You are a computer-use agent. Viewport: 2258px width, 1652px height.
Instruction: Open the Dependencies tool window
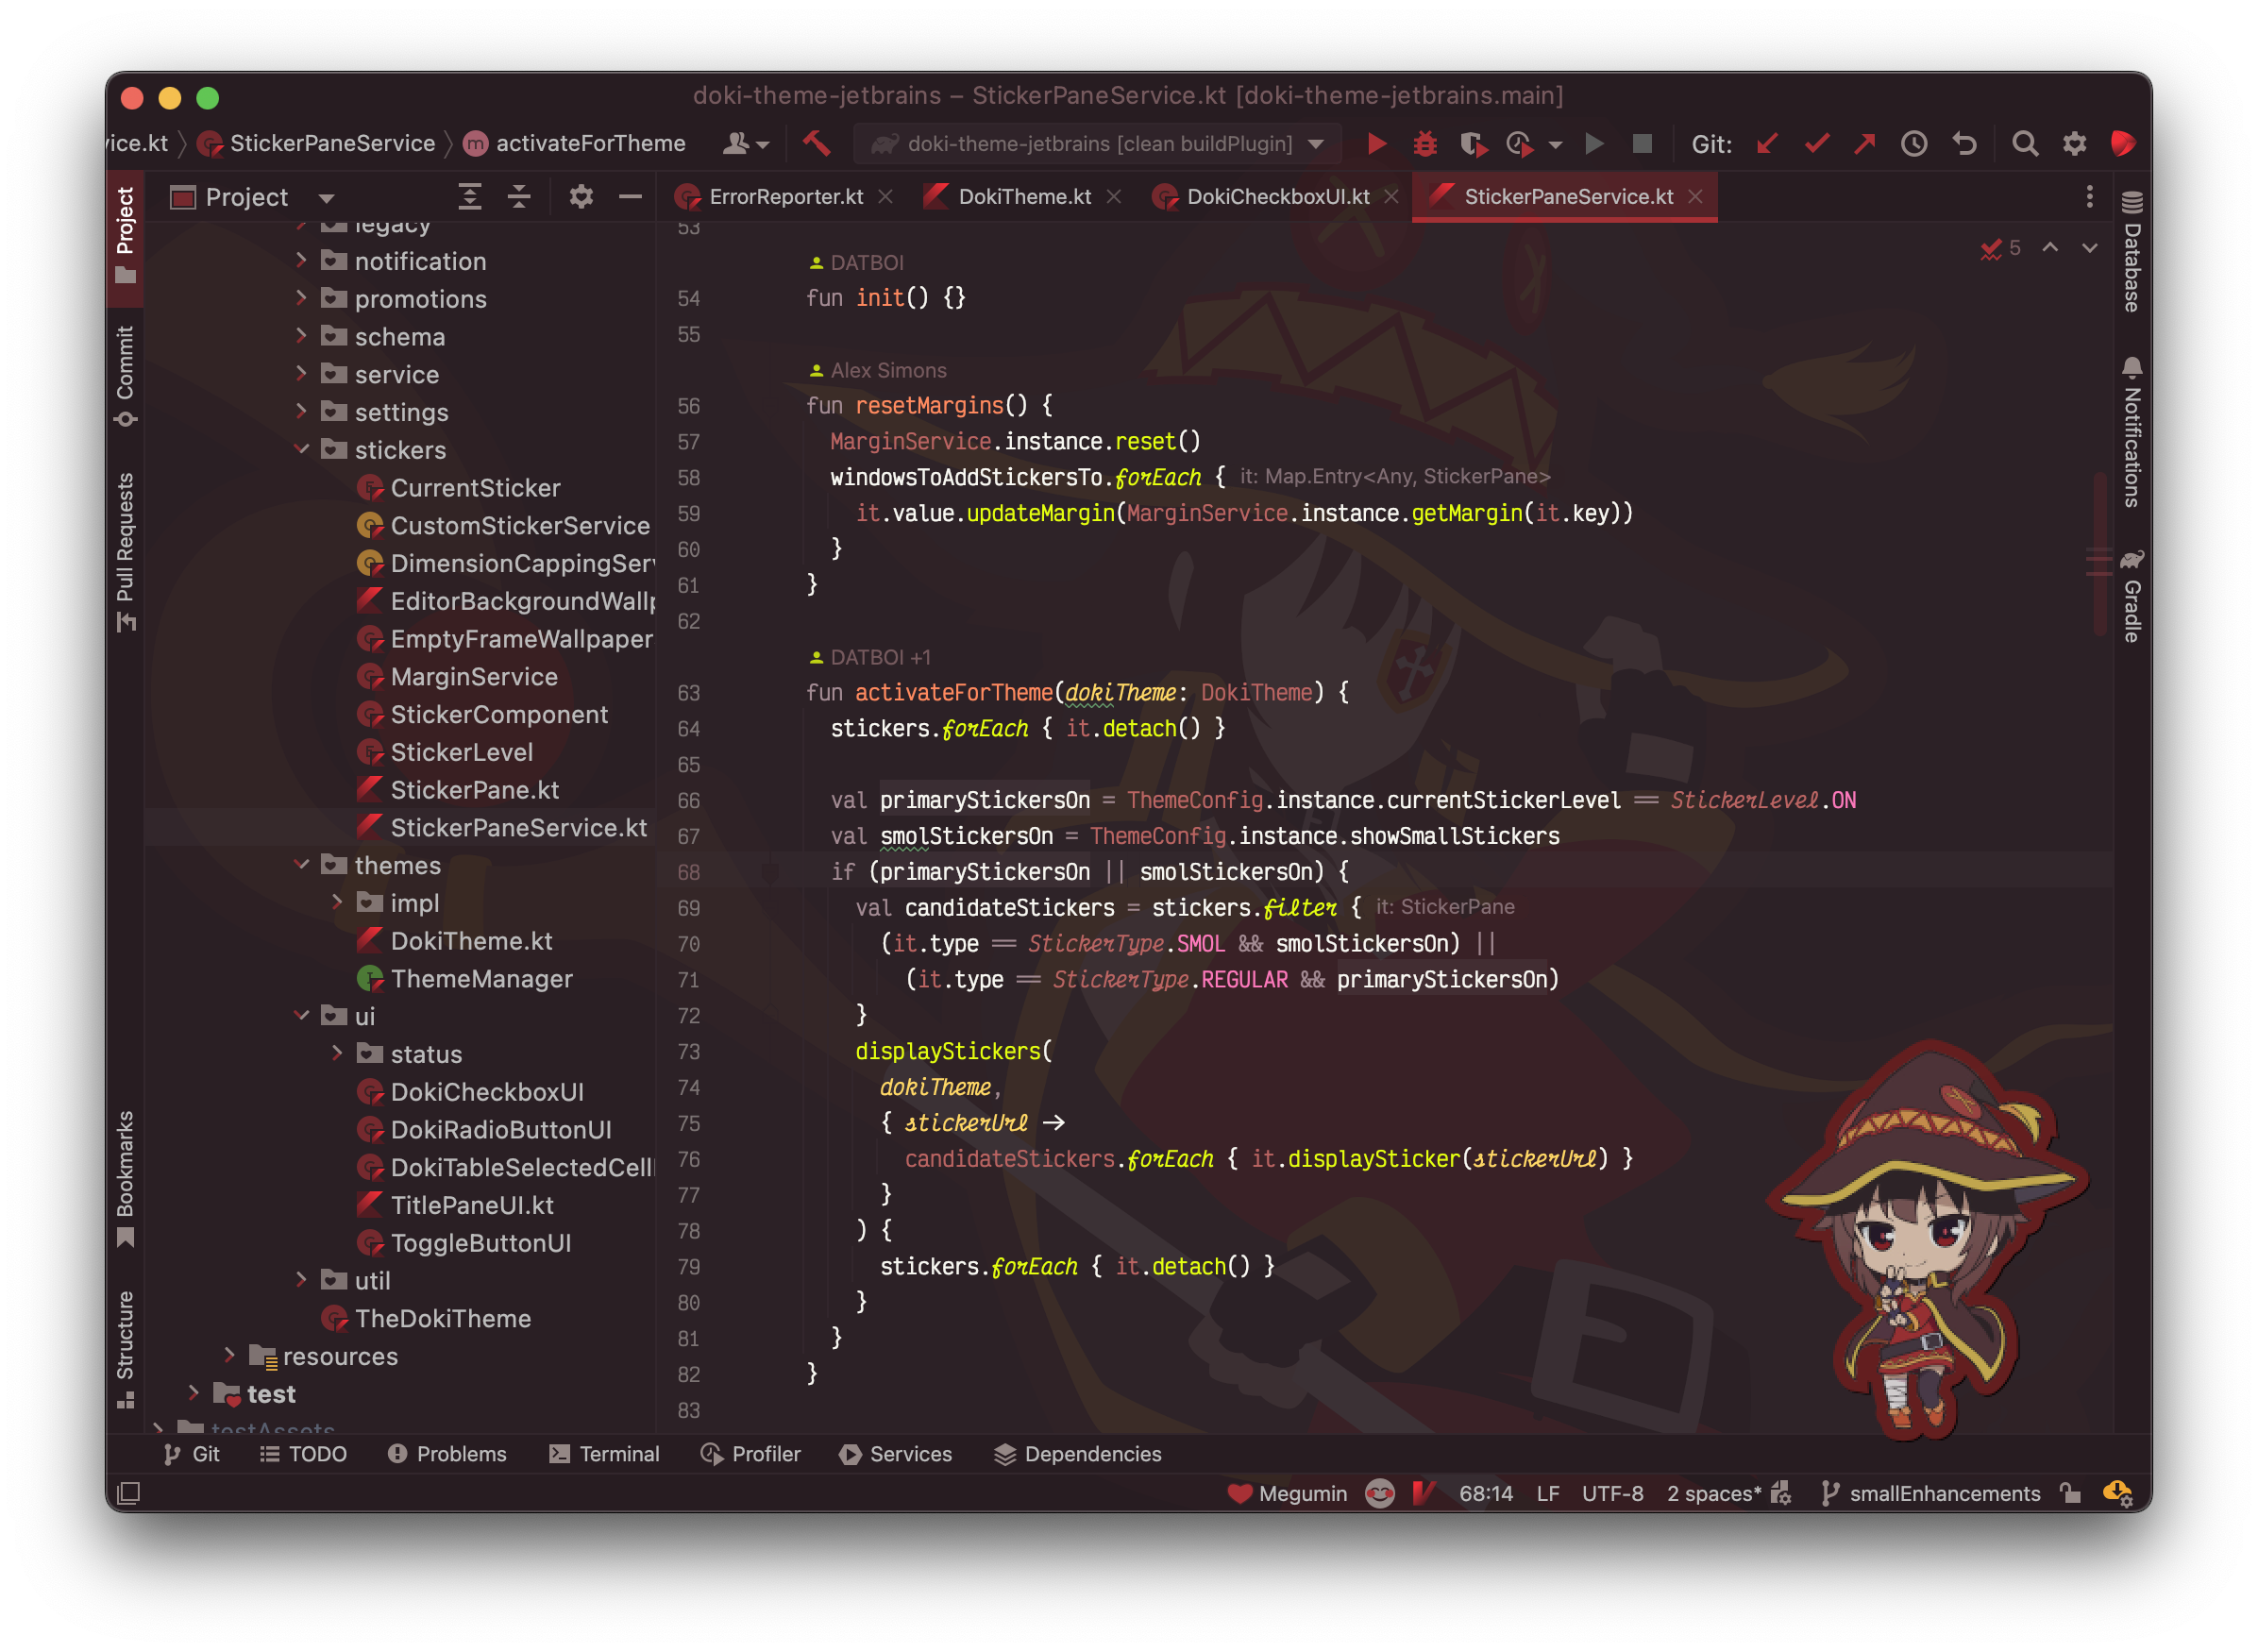[1078, 1454]
